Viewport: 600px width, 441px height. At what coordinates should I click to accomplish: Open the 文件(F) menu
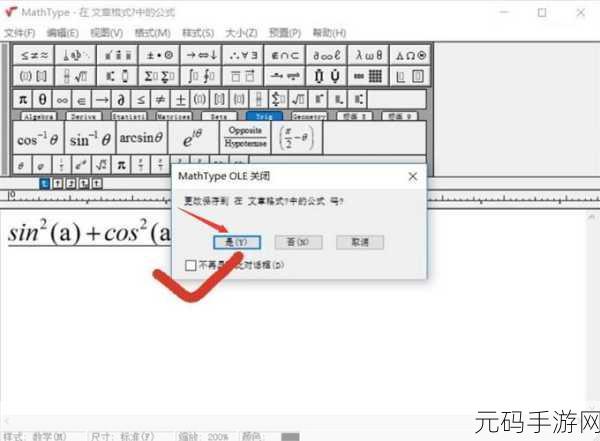tap(20, 33)
